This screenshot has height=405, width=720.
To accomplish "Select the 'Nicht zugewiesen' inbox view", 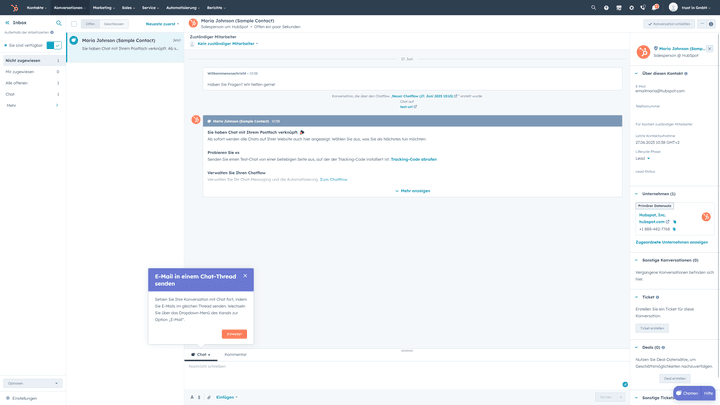I will (33, 61).
